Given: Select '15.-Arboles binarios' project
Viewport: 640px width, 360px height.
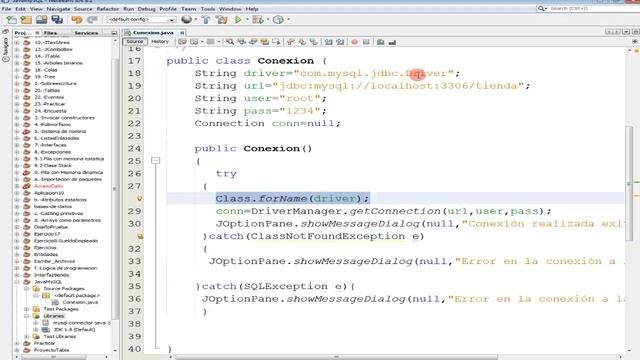Looking at the screenshot, I should coord(58,63).
